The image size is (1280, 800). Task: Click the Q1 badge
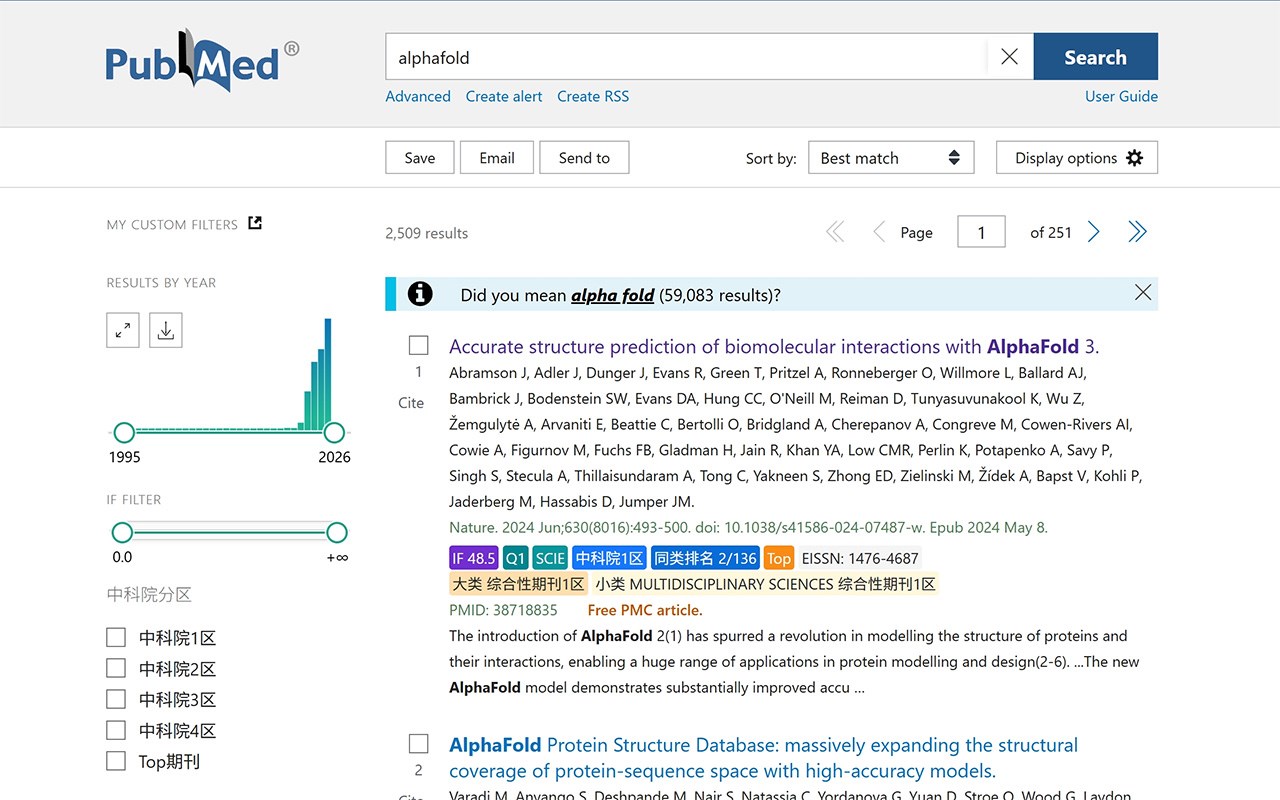(x=515, y=558)
